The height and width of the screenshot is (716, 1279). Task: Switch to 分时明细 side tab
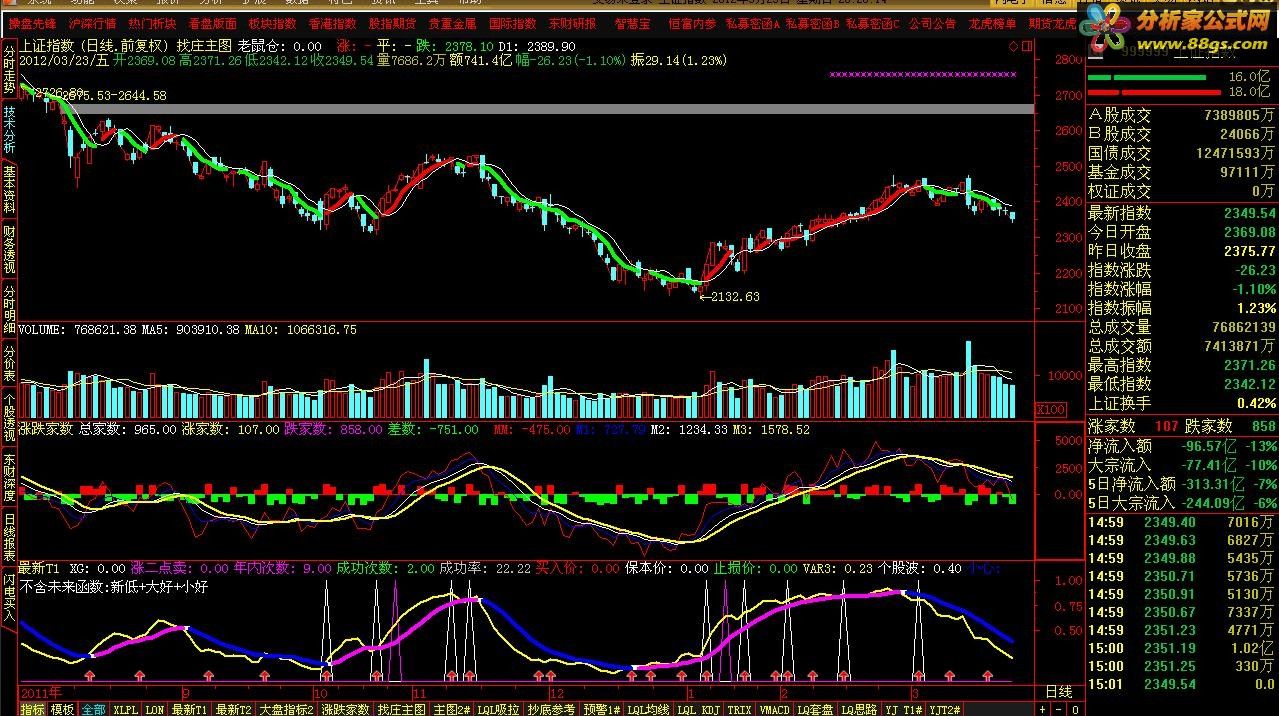pos(9,310)
